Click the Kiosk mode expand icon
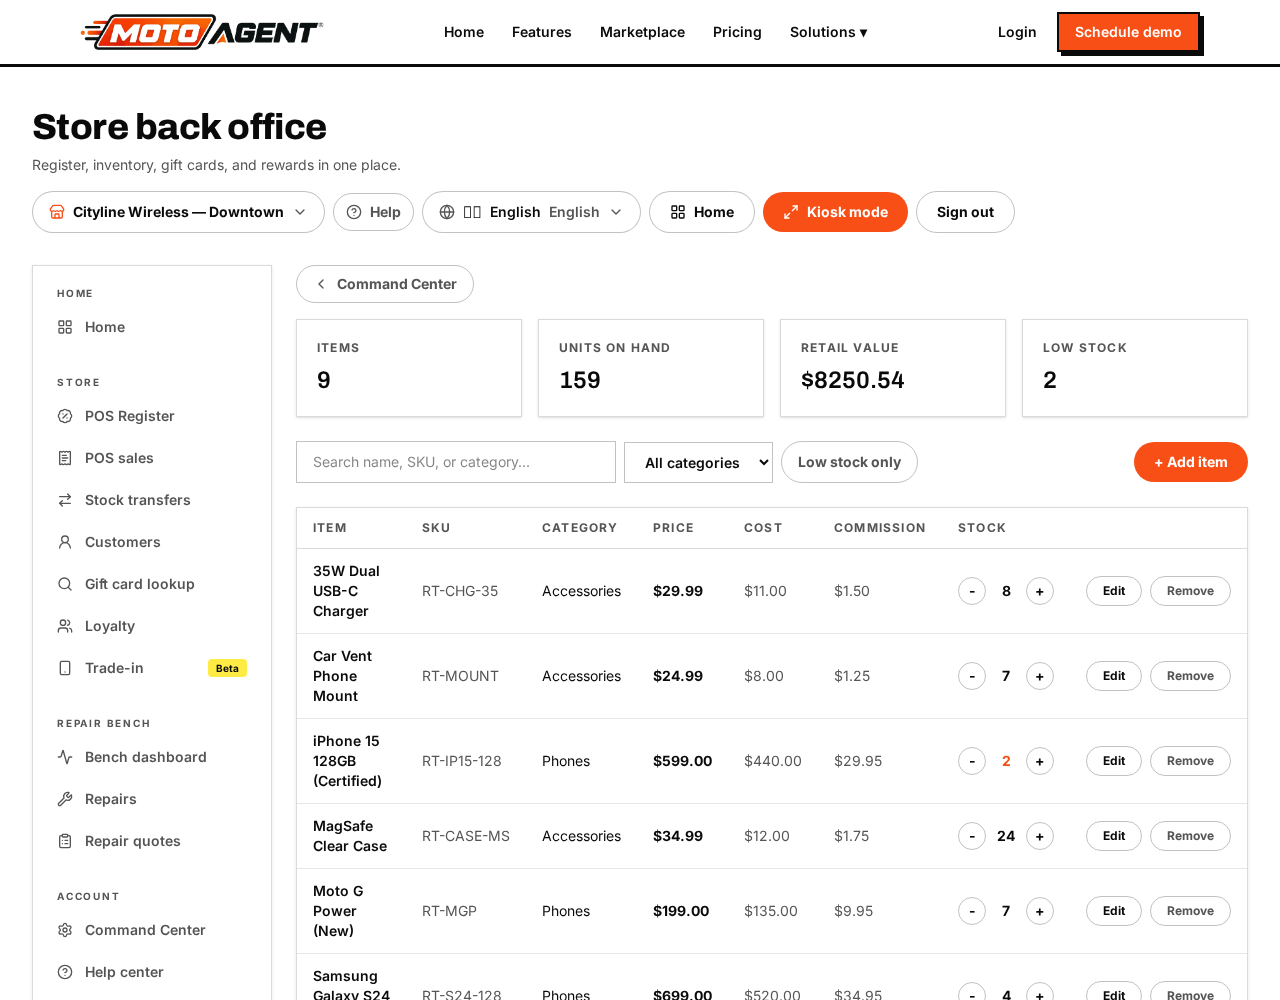This screenshot has height=1000, width=1280. coord(791,212)
